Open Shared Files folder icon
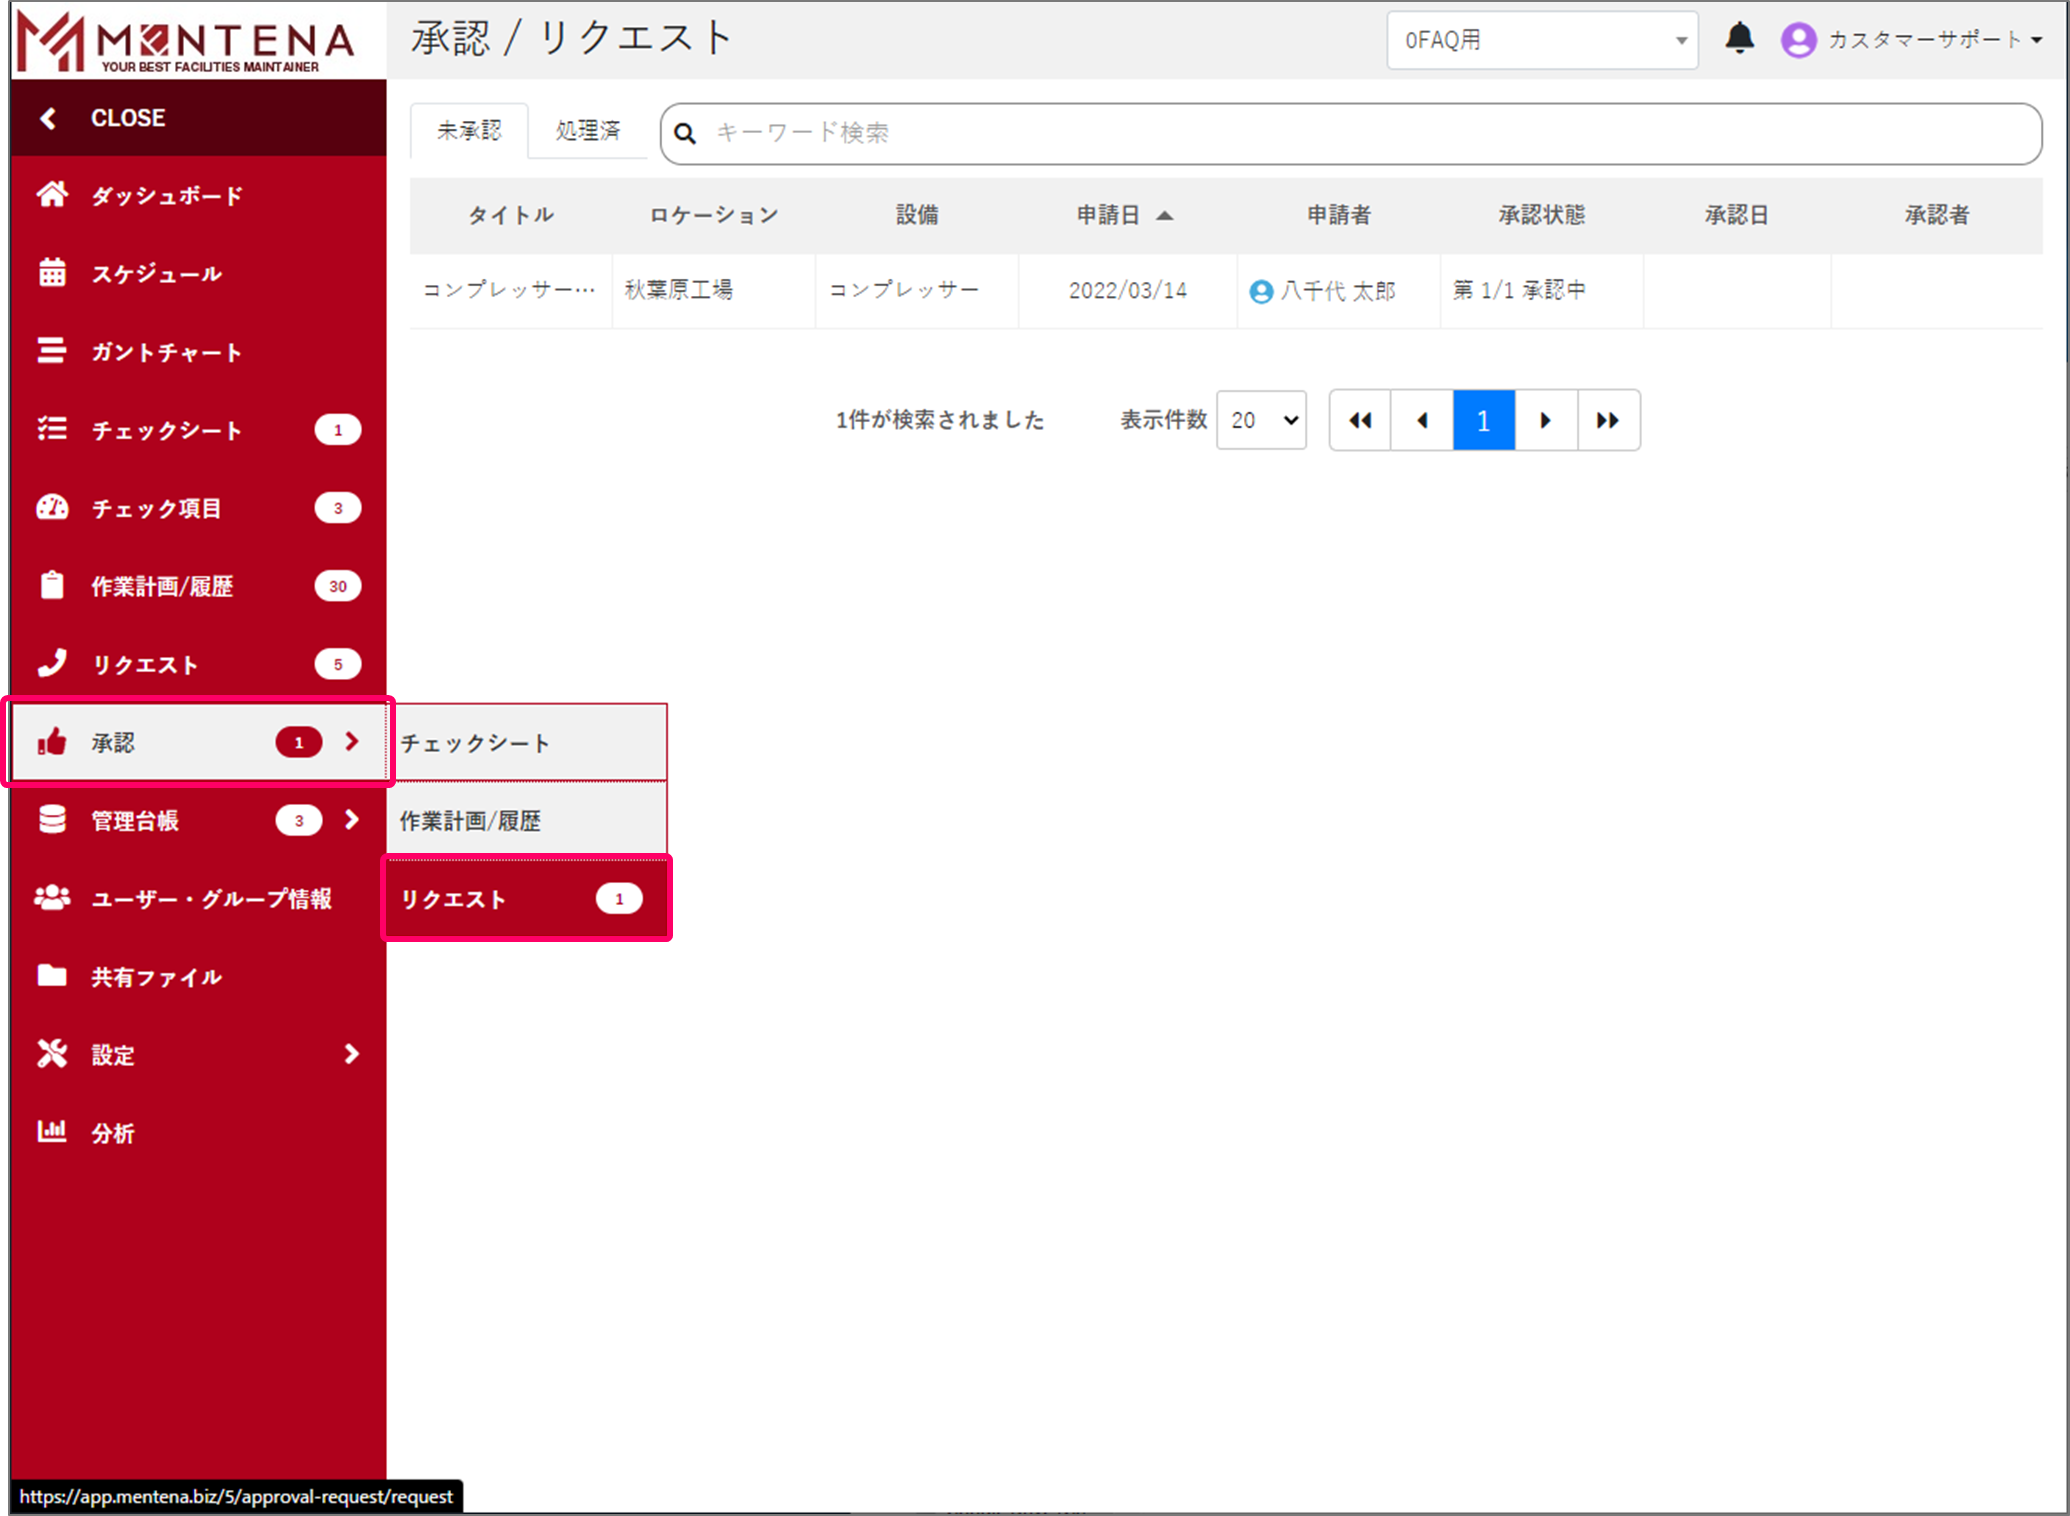Viewport: 2070px width, 1516px height. (52, 976)
